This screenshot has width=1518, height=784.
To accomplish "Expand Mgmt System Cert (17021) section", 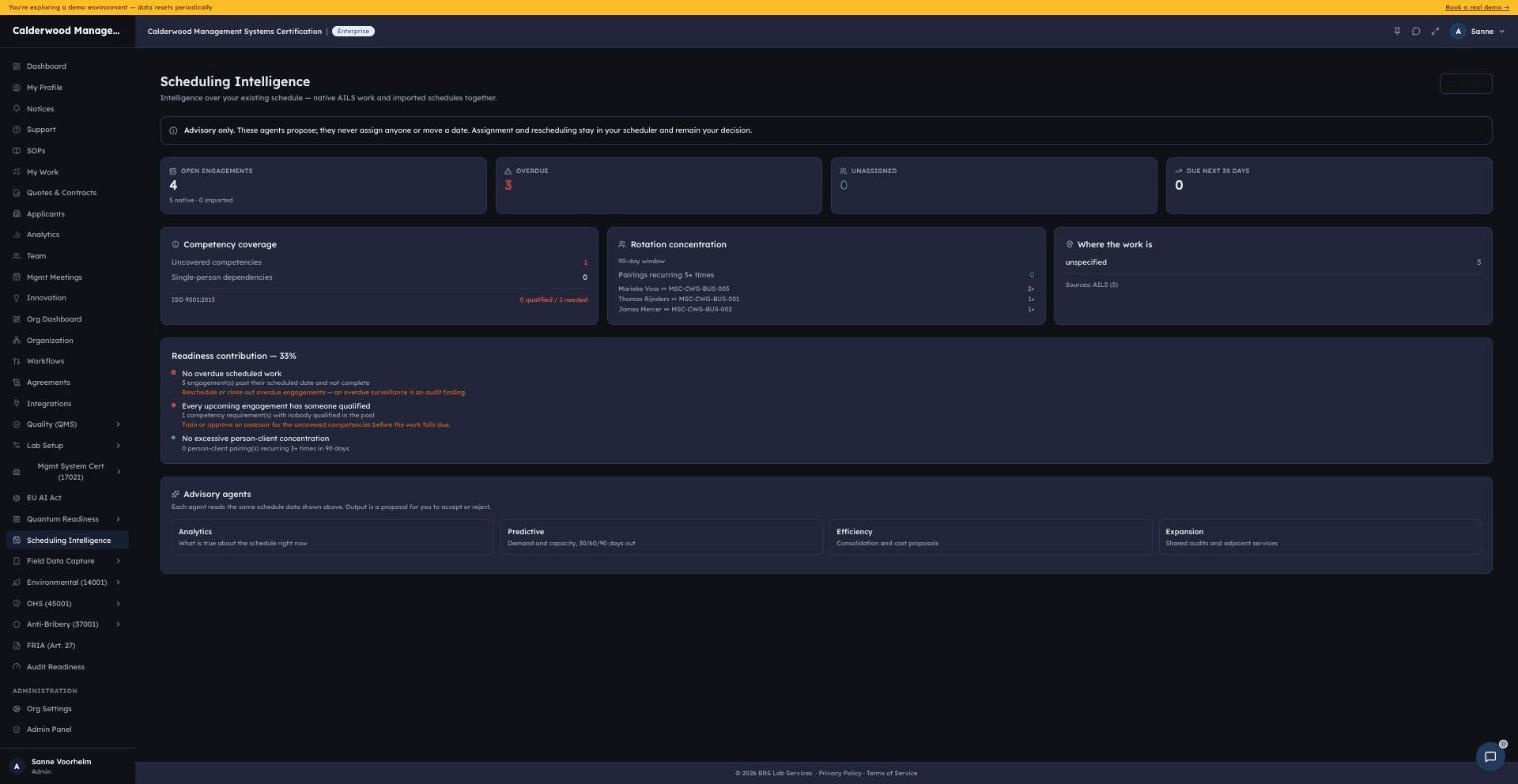I will 67,471.
